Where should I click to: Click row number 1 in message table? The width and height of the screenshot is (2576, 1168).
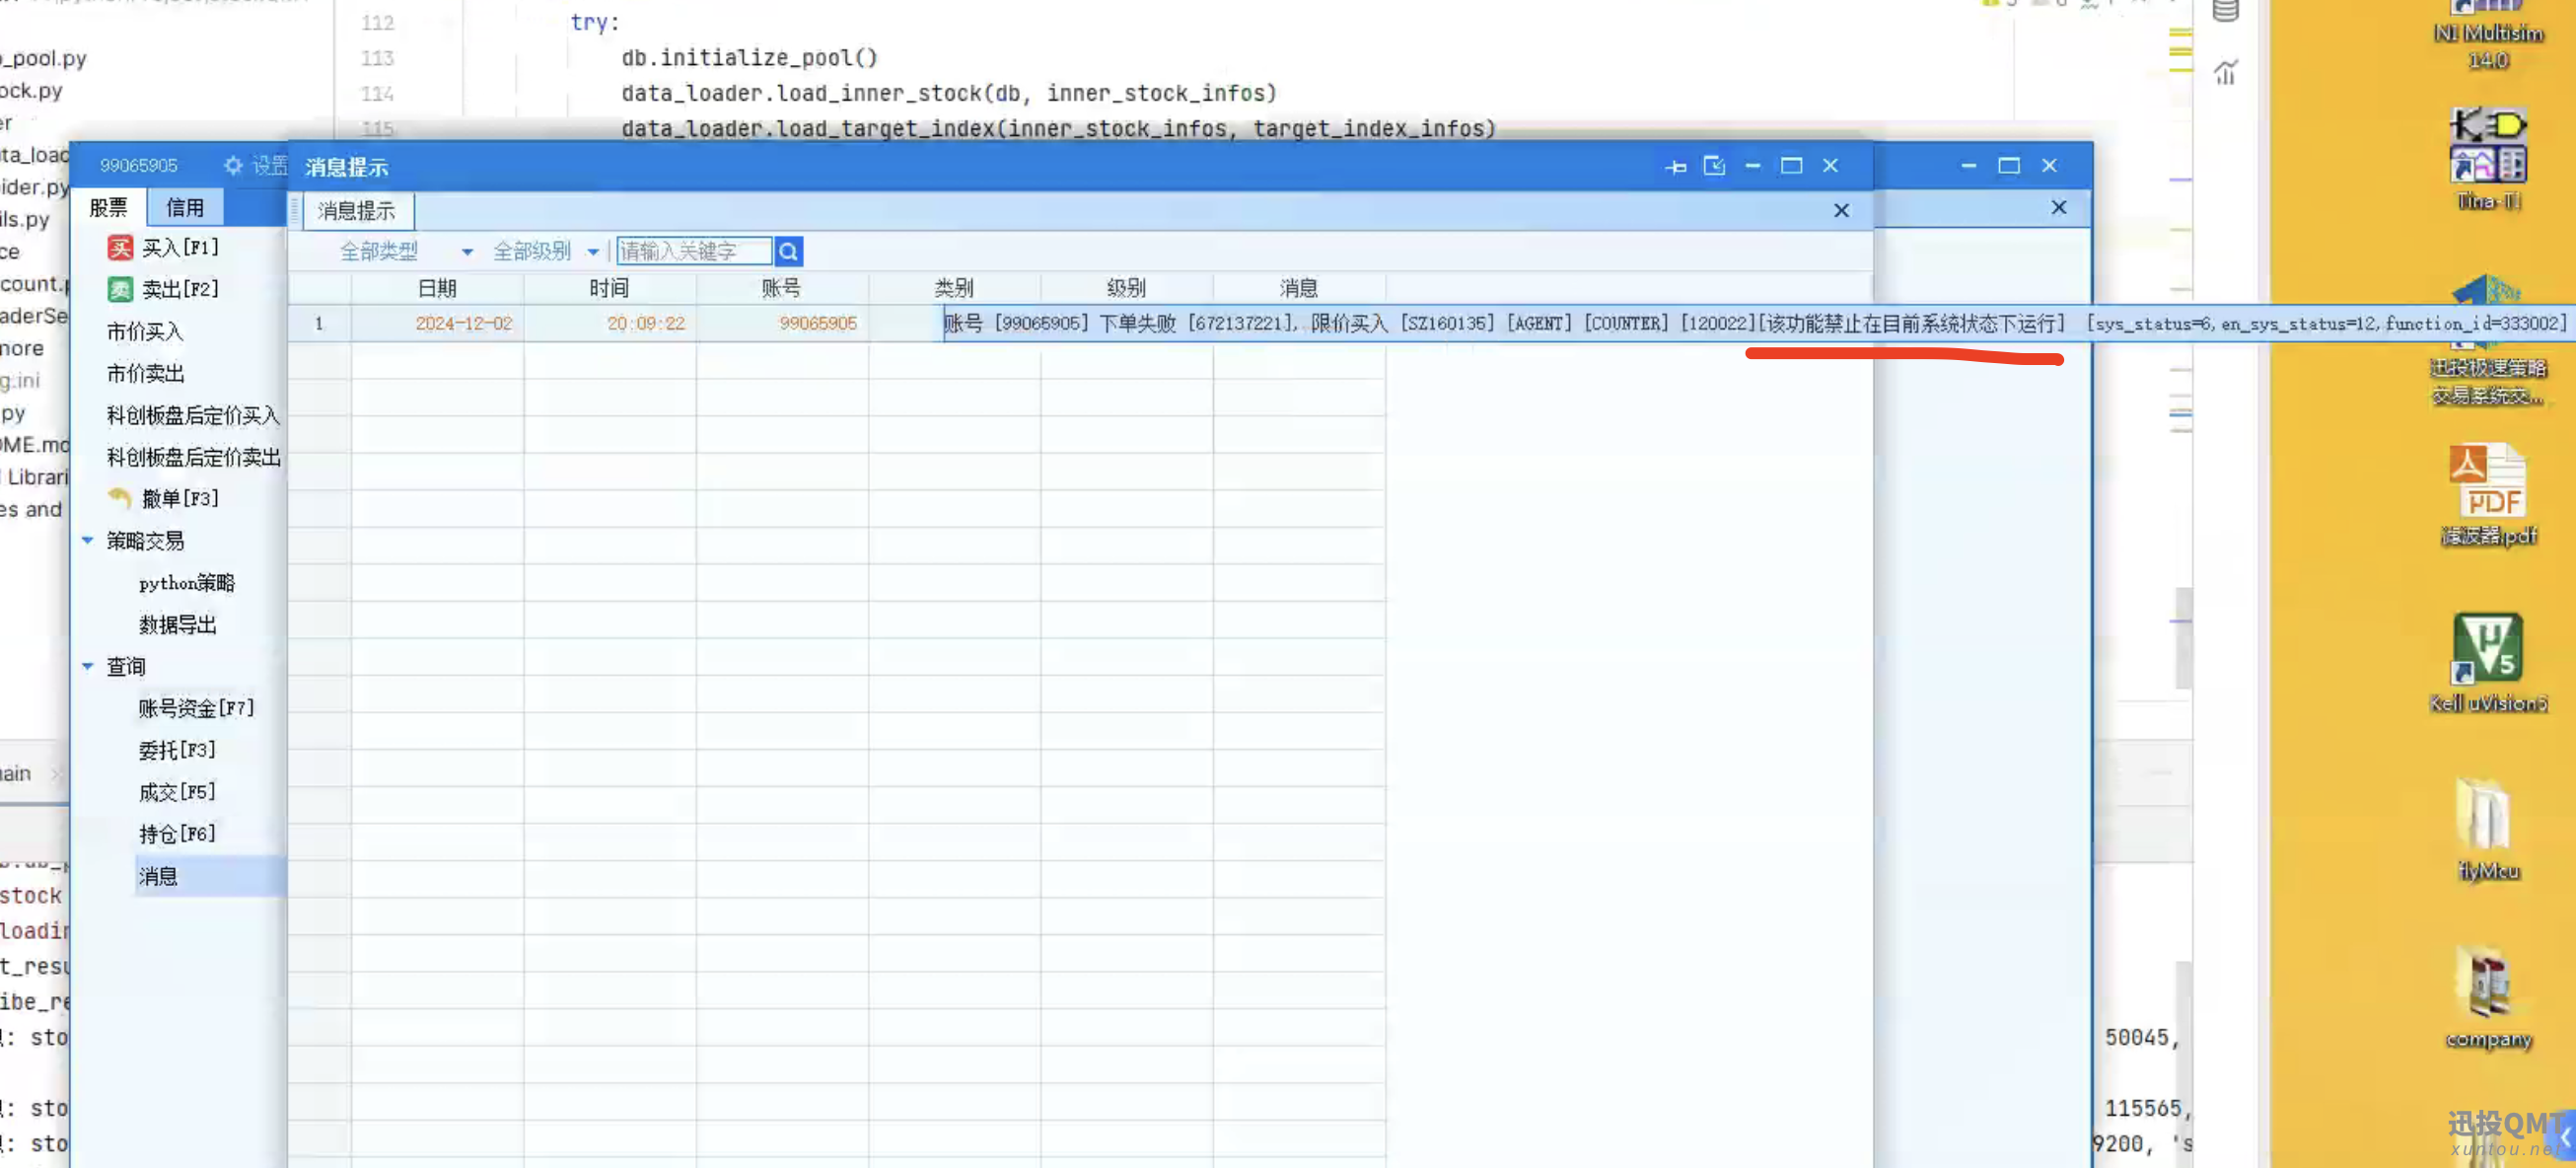pyautogui.click(x=319, y=324)
